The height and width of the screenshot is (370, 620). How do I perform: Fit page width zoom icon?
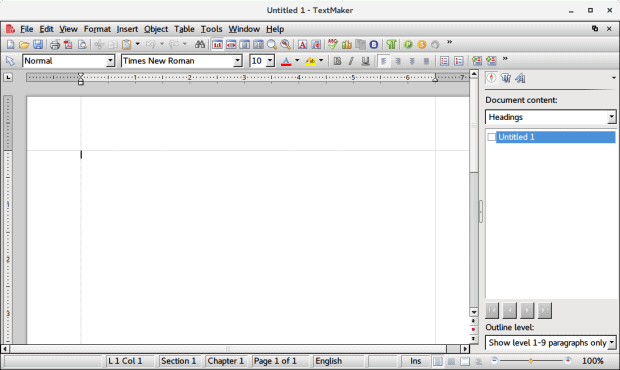[231, 44]
